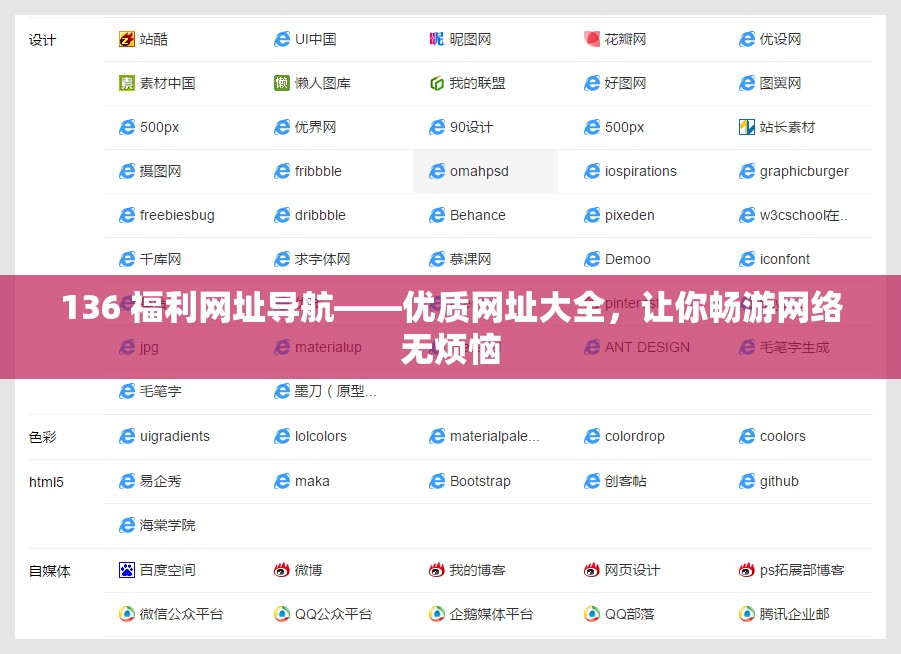Screen dimensions: 901x654
Task: Visit the graphicburger link
Action: point(804,171)
